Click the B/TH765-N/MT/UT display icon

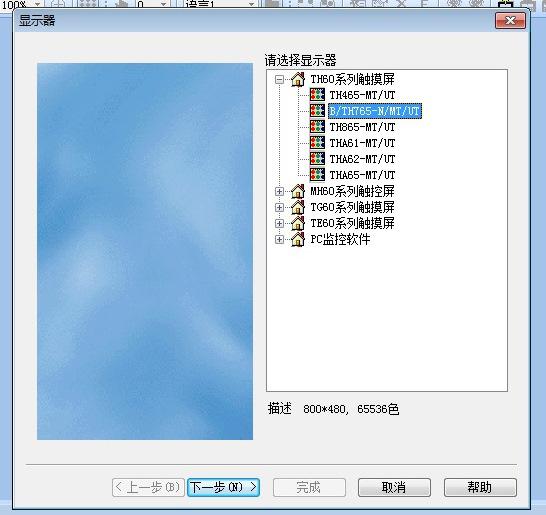(x=317, y=111)
